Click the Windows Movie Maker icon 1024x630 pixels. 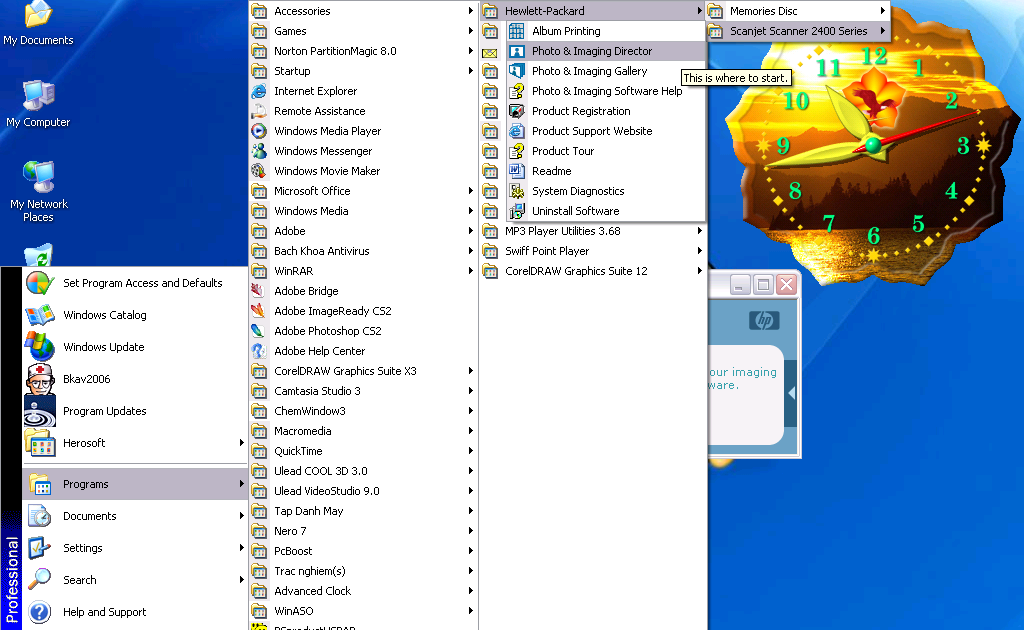coord(259,171)
